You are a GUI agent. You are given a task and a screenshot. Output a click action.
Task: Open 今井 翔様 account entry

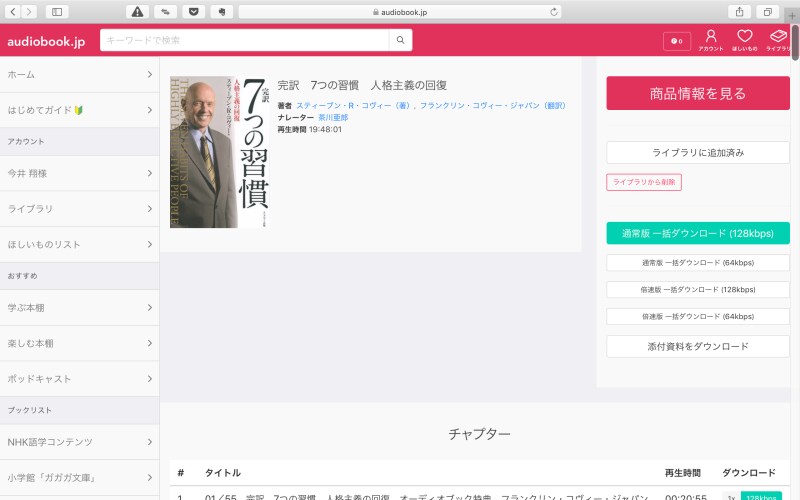[x=80, y=173]
